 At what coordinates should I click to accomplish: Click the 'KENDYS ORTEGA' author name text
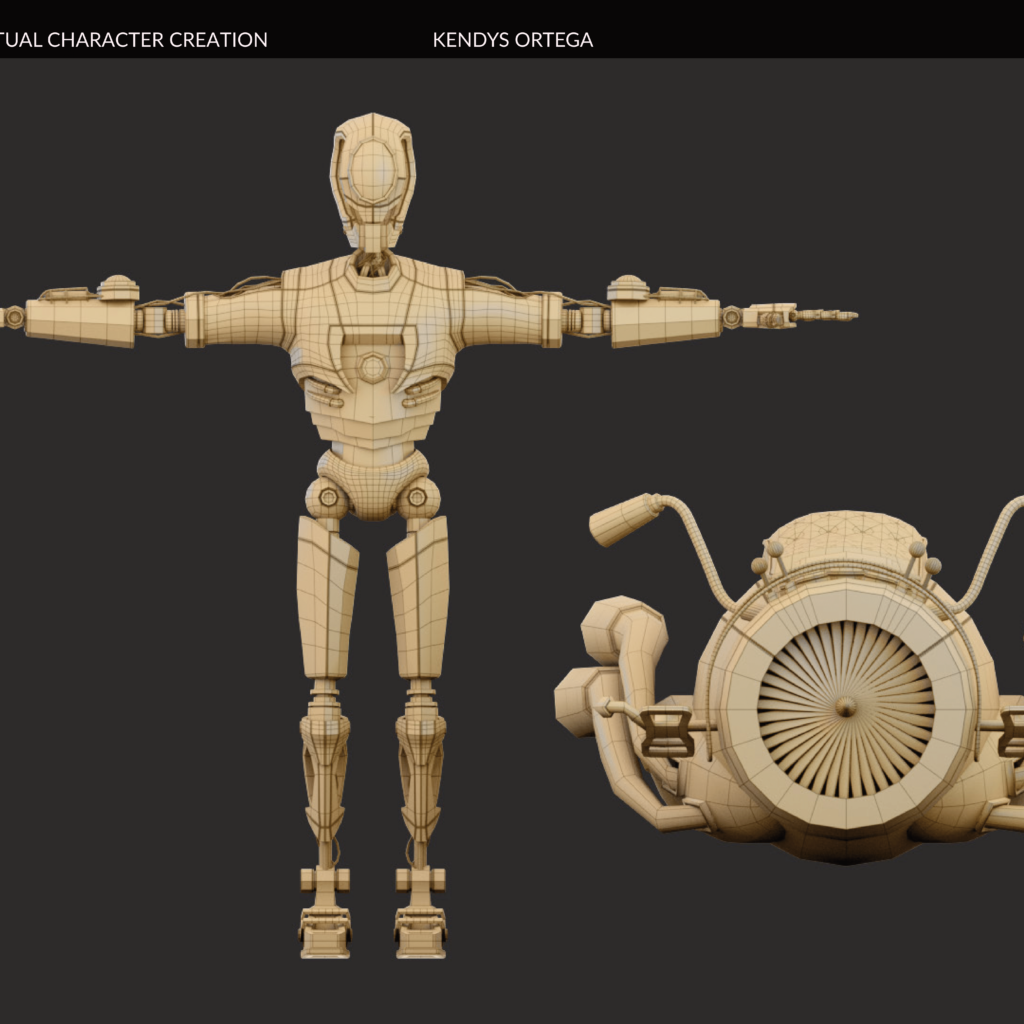point(513,40)
